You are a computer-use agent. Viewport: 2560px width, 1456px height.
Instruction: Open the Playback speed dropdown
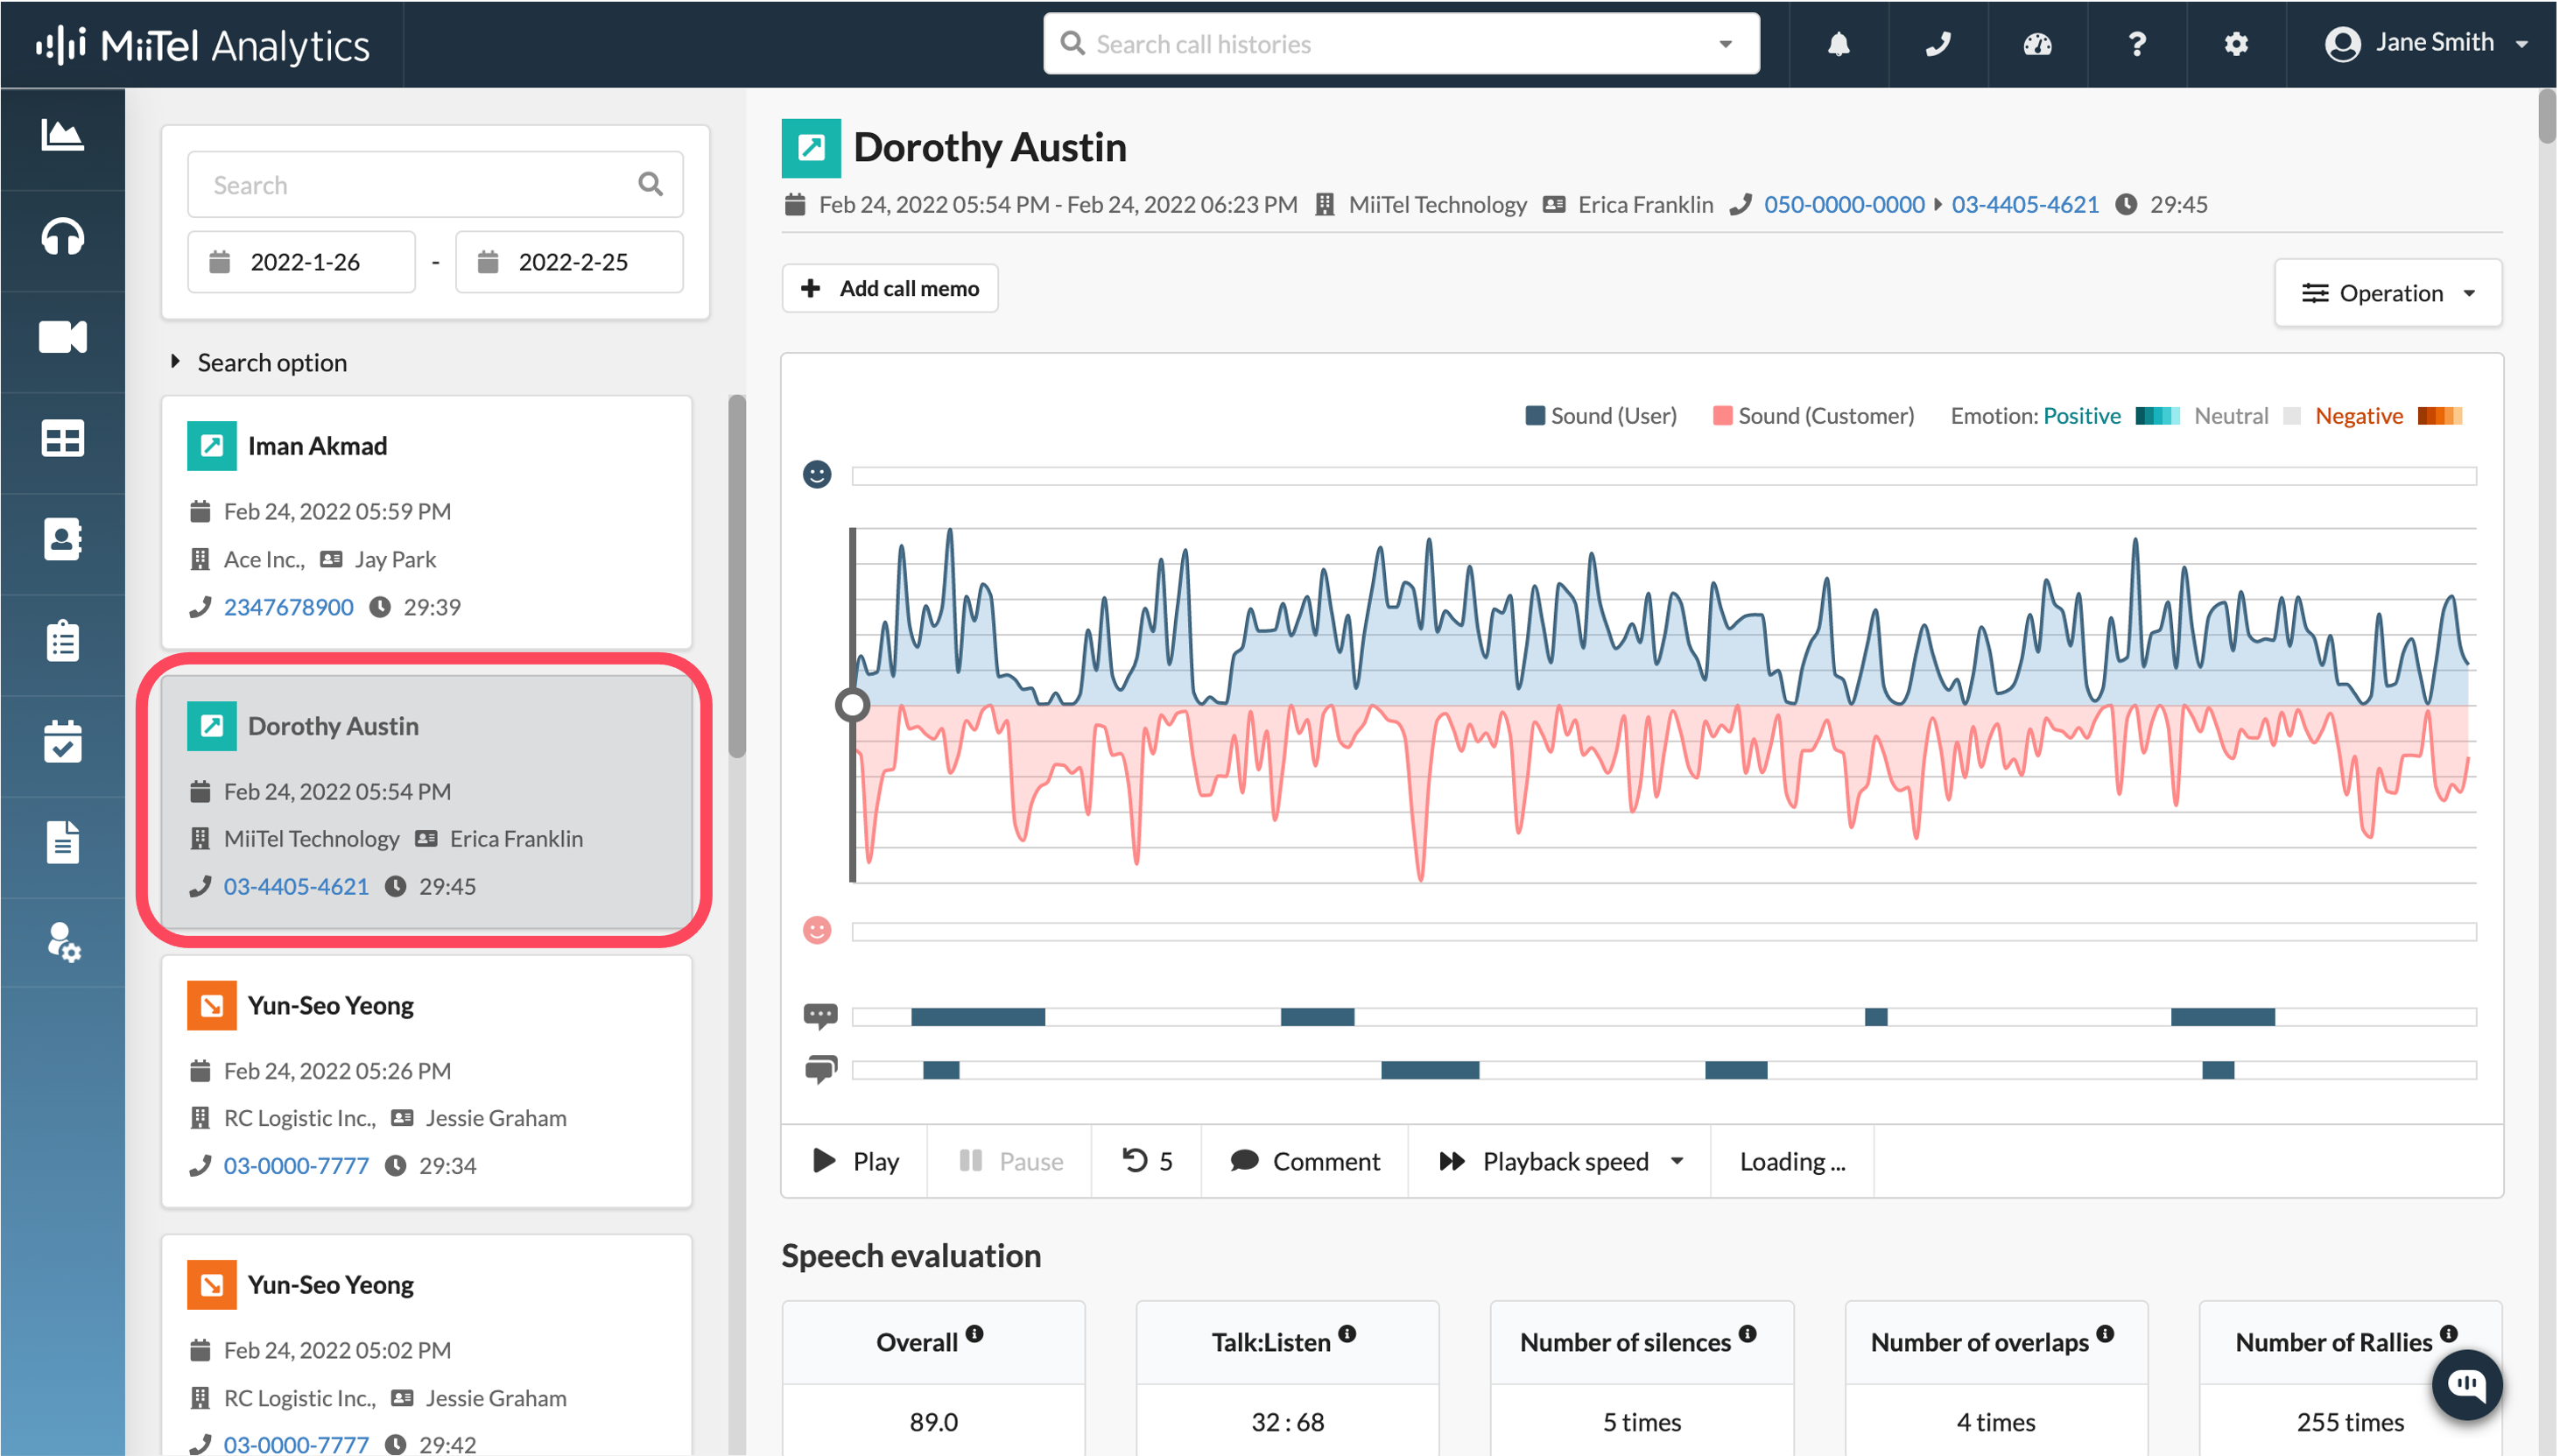[1560, 1161]
